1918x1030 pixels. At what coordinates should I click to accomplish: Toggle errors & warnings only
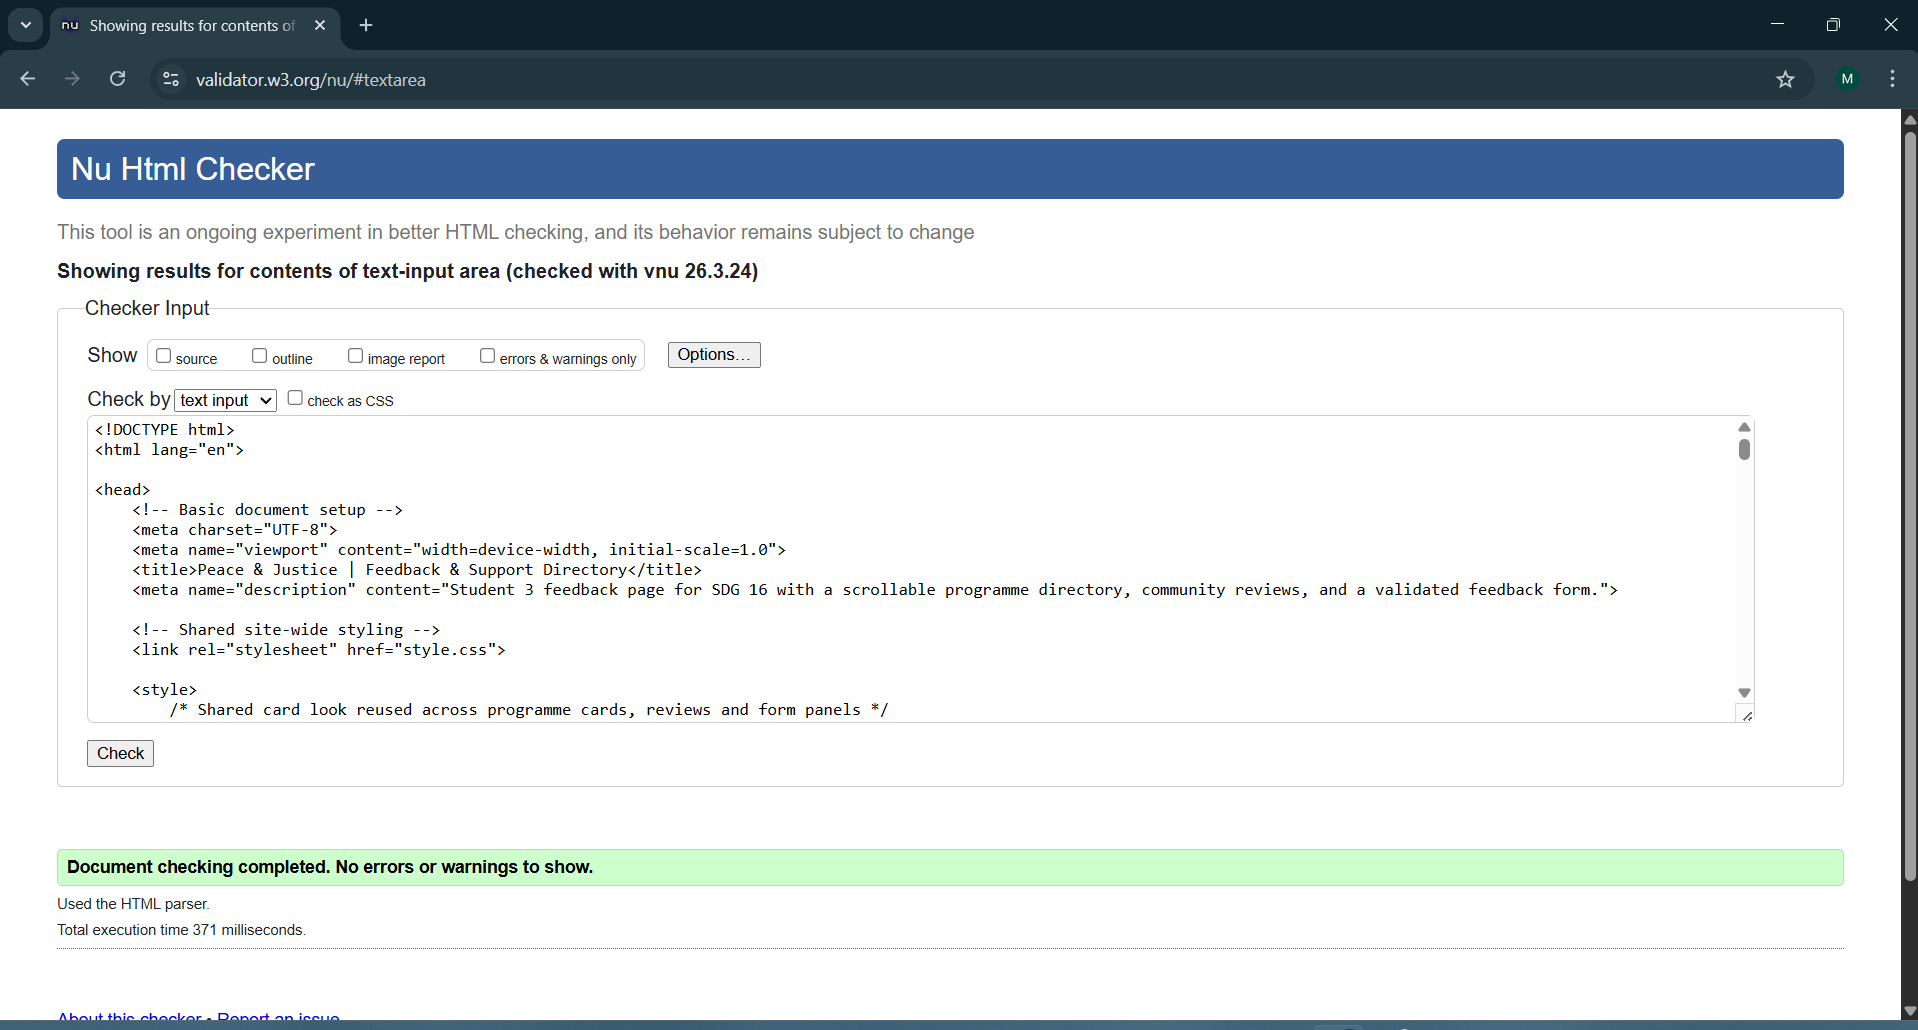487,355
